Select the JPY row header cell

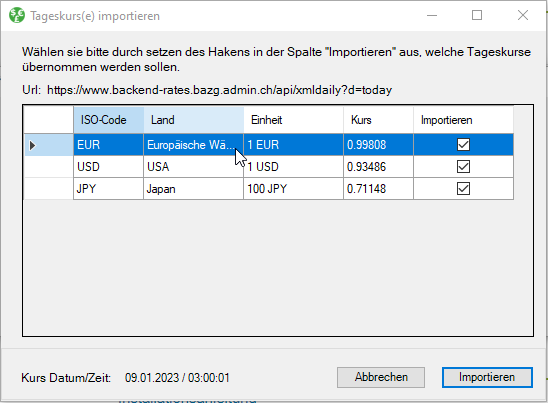click(x=49, y=189)
